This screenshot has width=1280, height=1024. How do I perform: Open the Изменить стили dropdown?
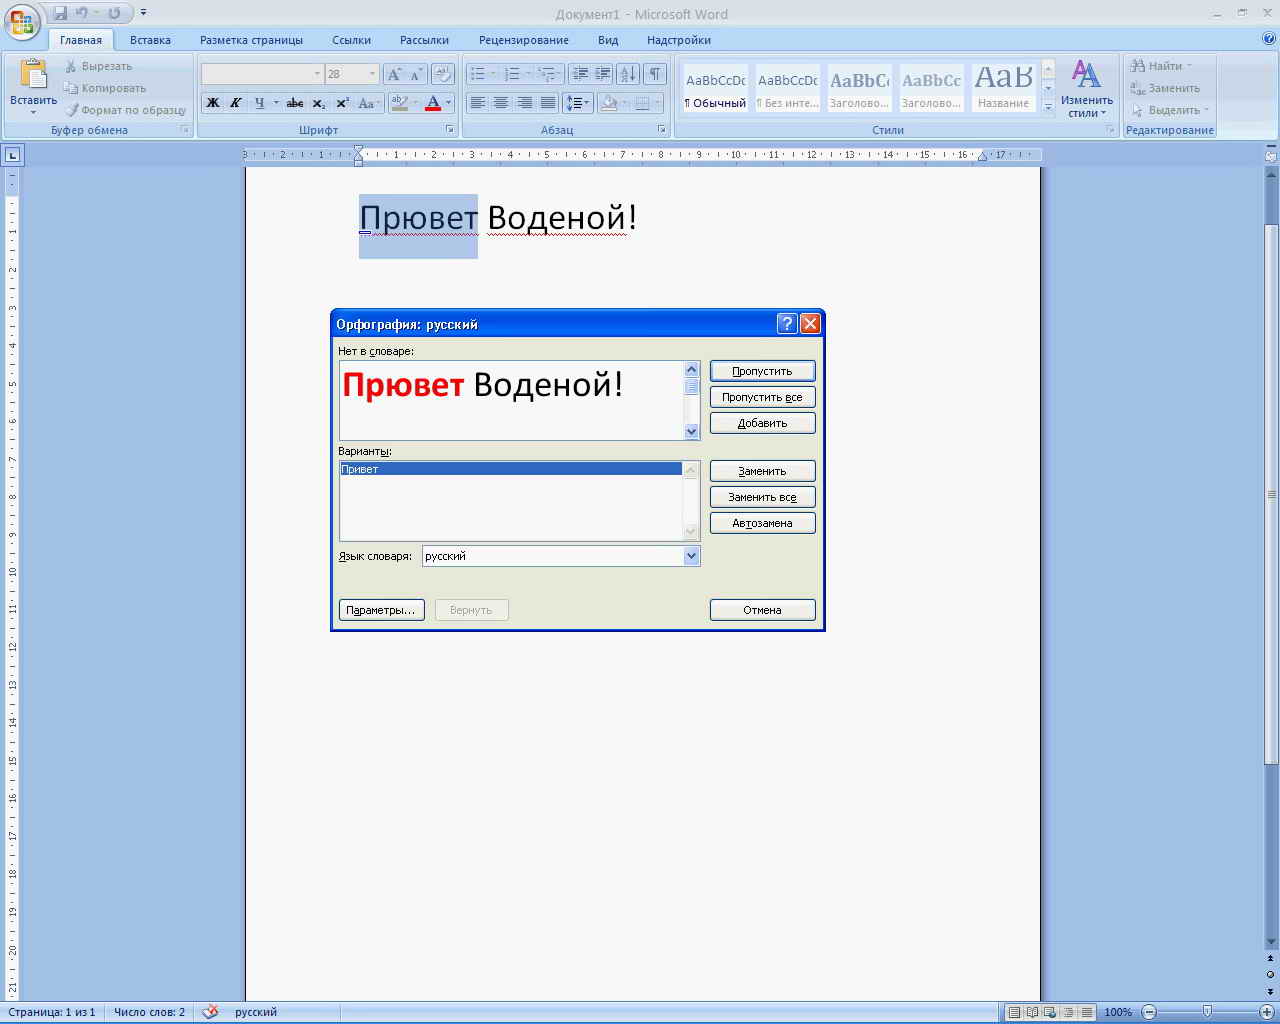[1086, 88]
